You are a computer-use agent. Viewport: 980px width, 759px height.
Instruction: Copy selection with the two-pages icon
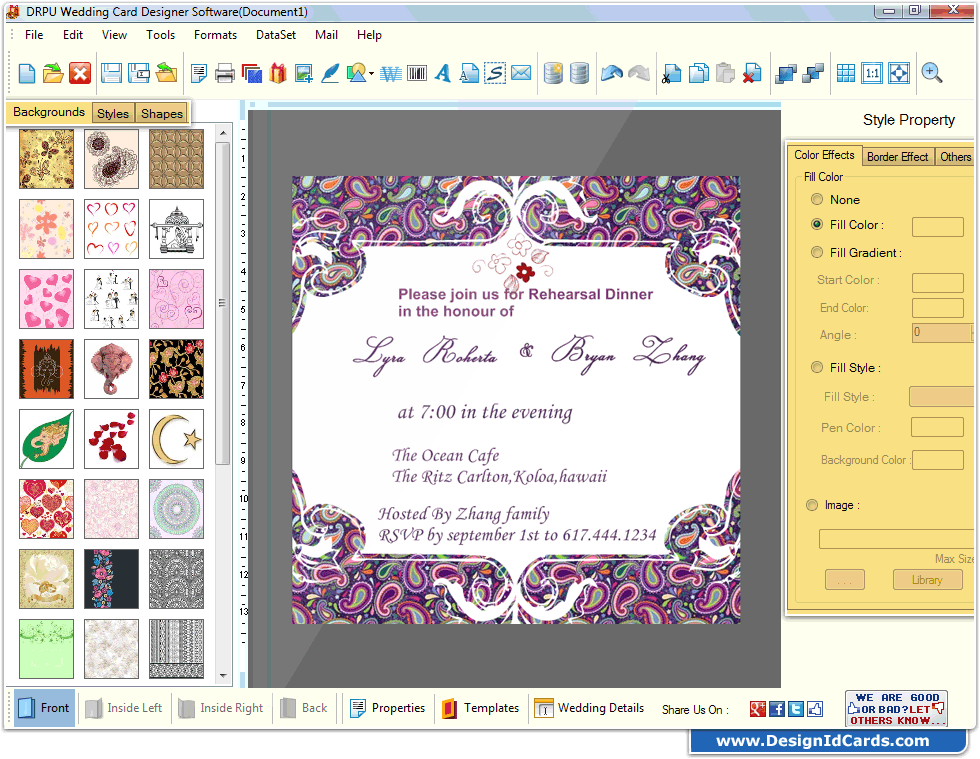point(699,74)
